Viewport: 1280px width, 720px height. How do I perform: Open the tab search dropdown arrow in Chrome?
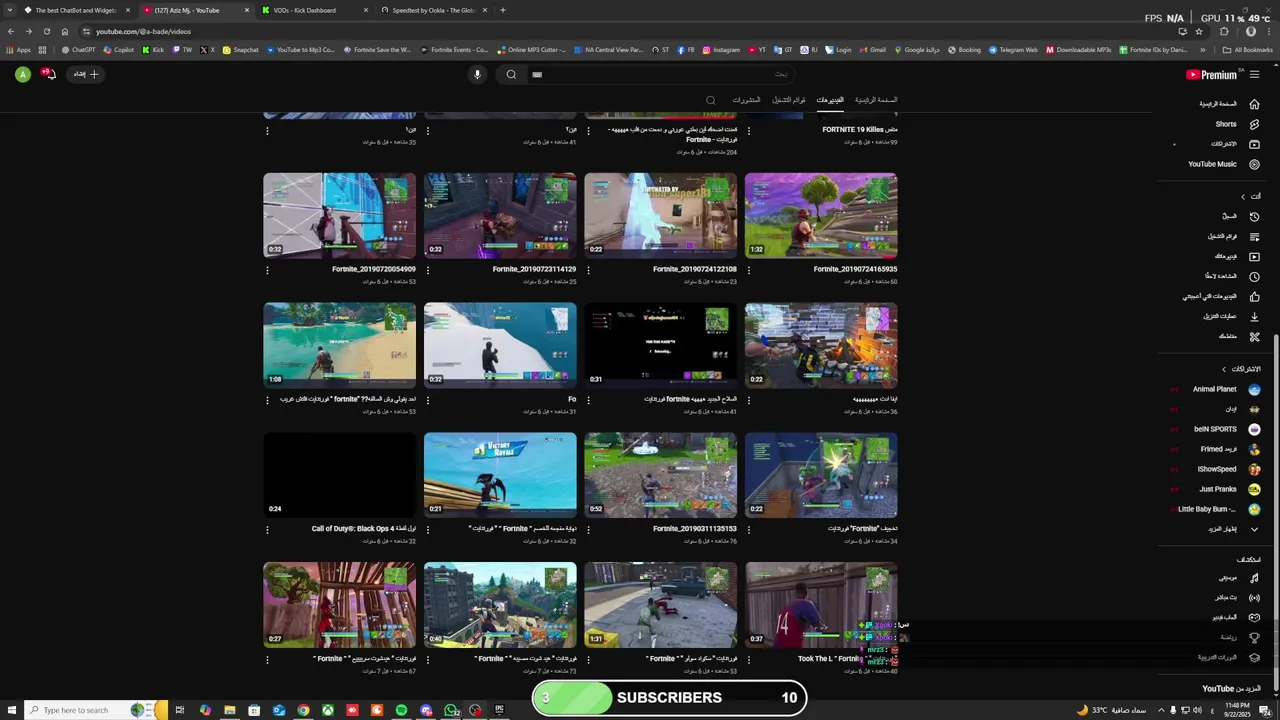pos(10,10)
